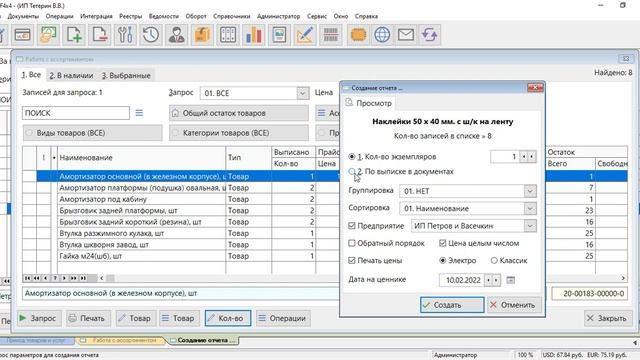Click the new document plus icon

74,35
